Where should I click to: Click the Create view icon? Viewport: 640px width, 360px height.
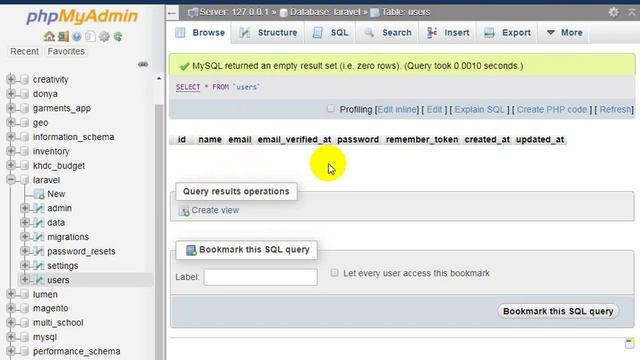[184, 211]
